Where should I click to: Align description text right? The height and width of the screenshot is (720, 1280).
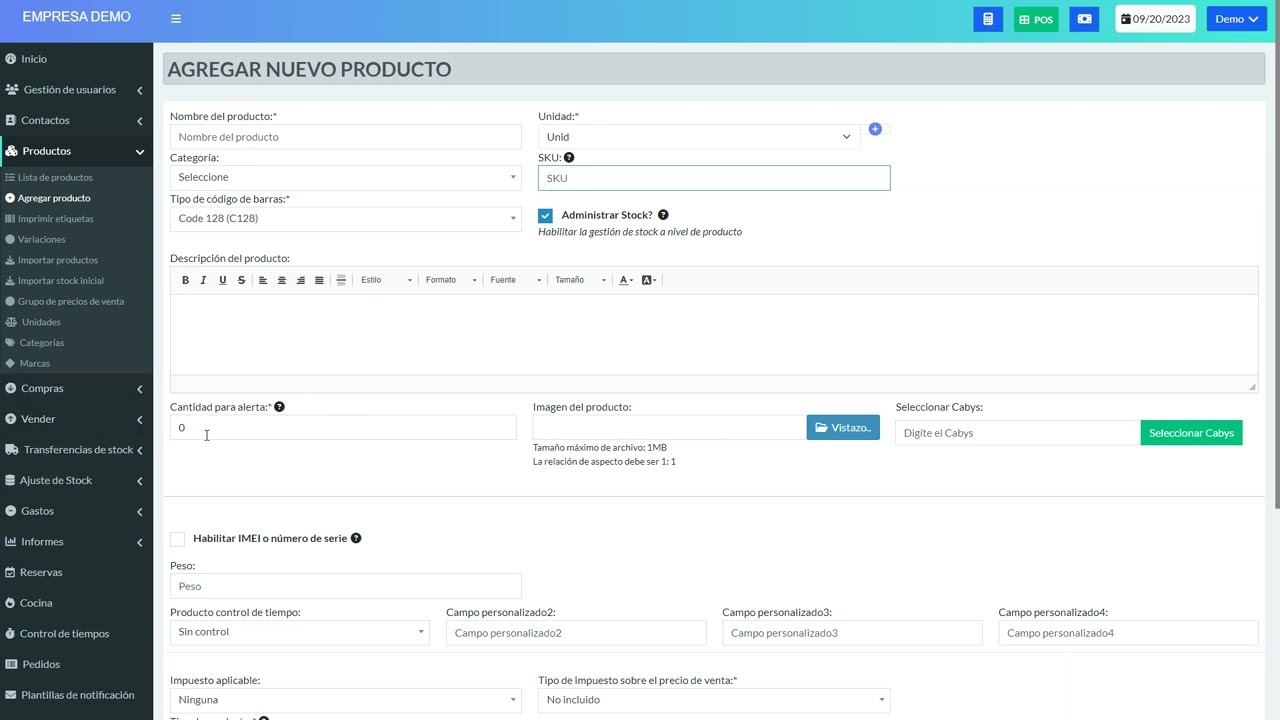click(x=301, y=280)
